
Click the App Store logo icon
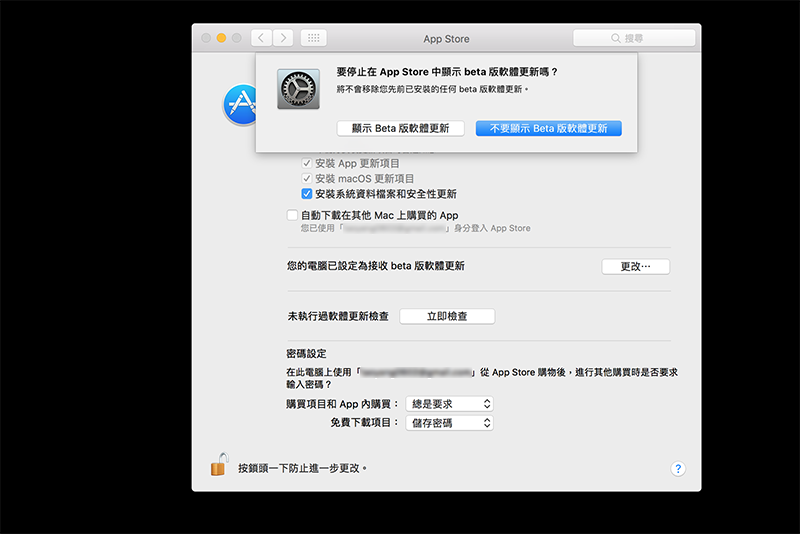(240, 105)
